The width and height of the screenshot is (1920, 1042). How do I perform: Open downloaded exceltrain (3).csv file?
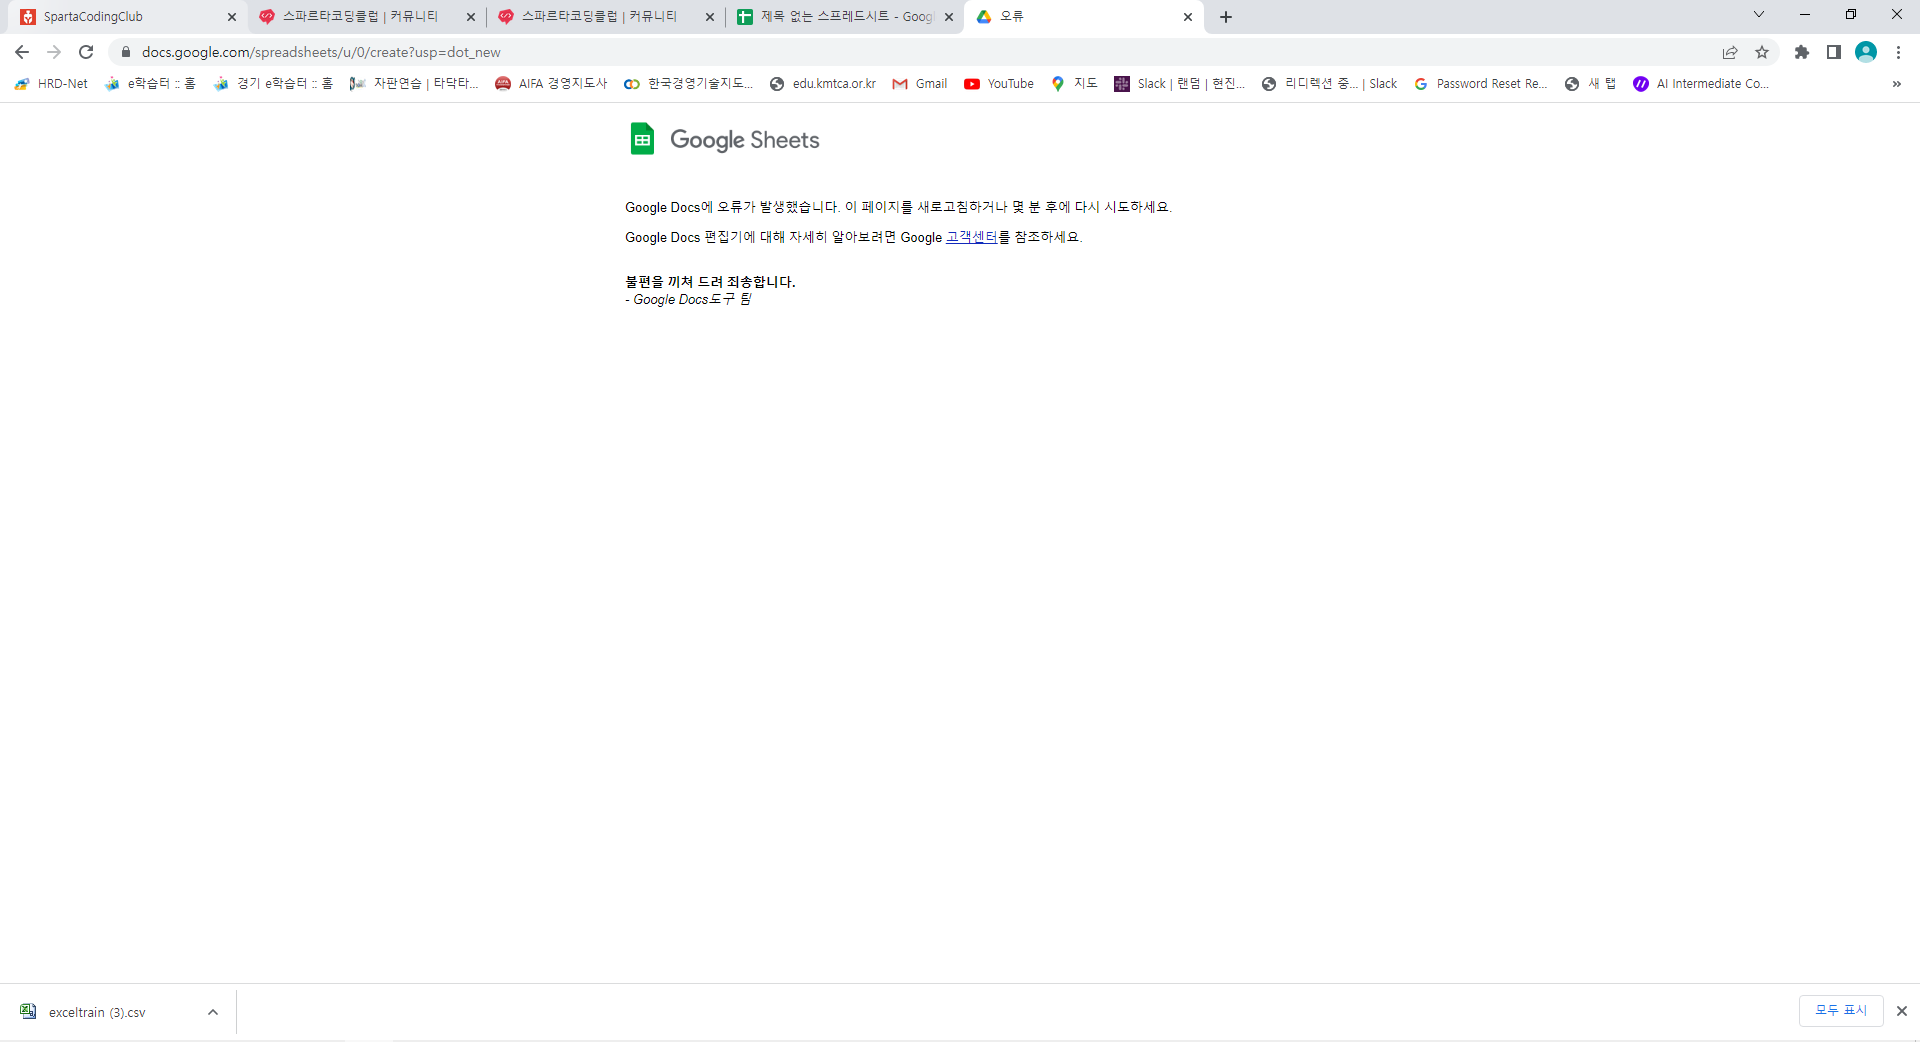click(97, 1012)
